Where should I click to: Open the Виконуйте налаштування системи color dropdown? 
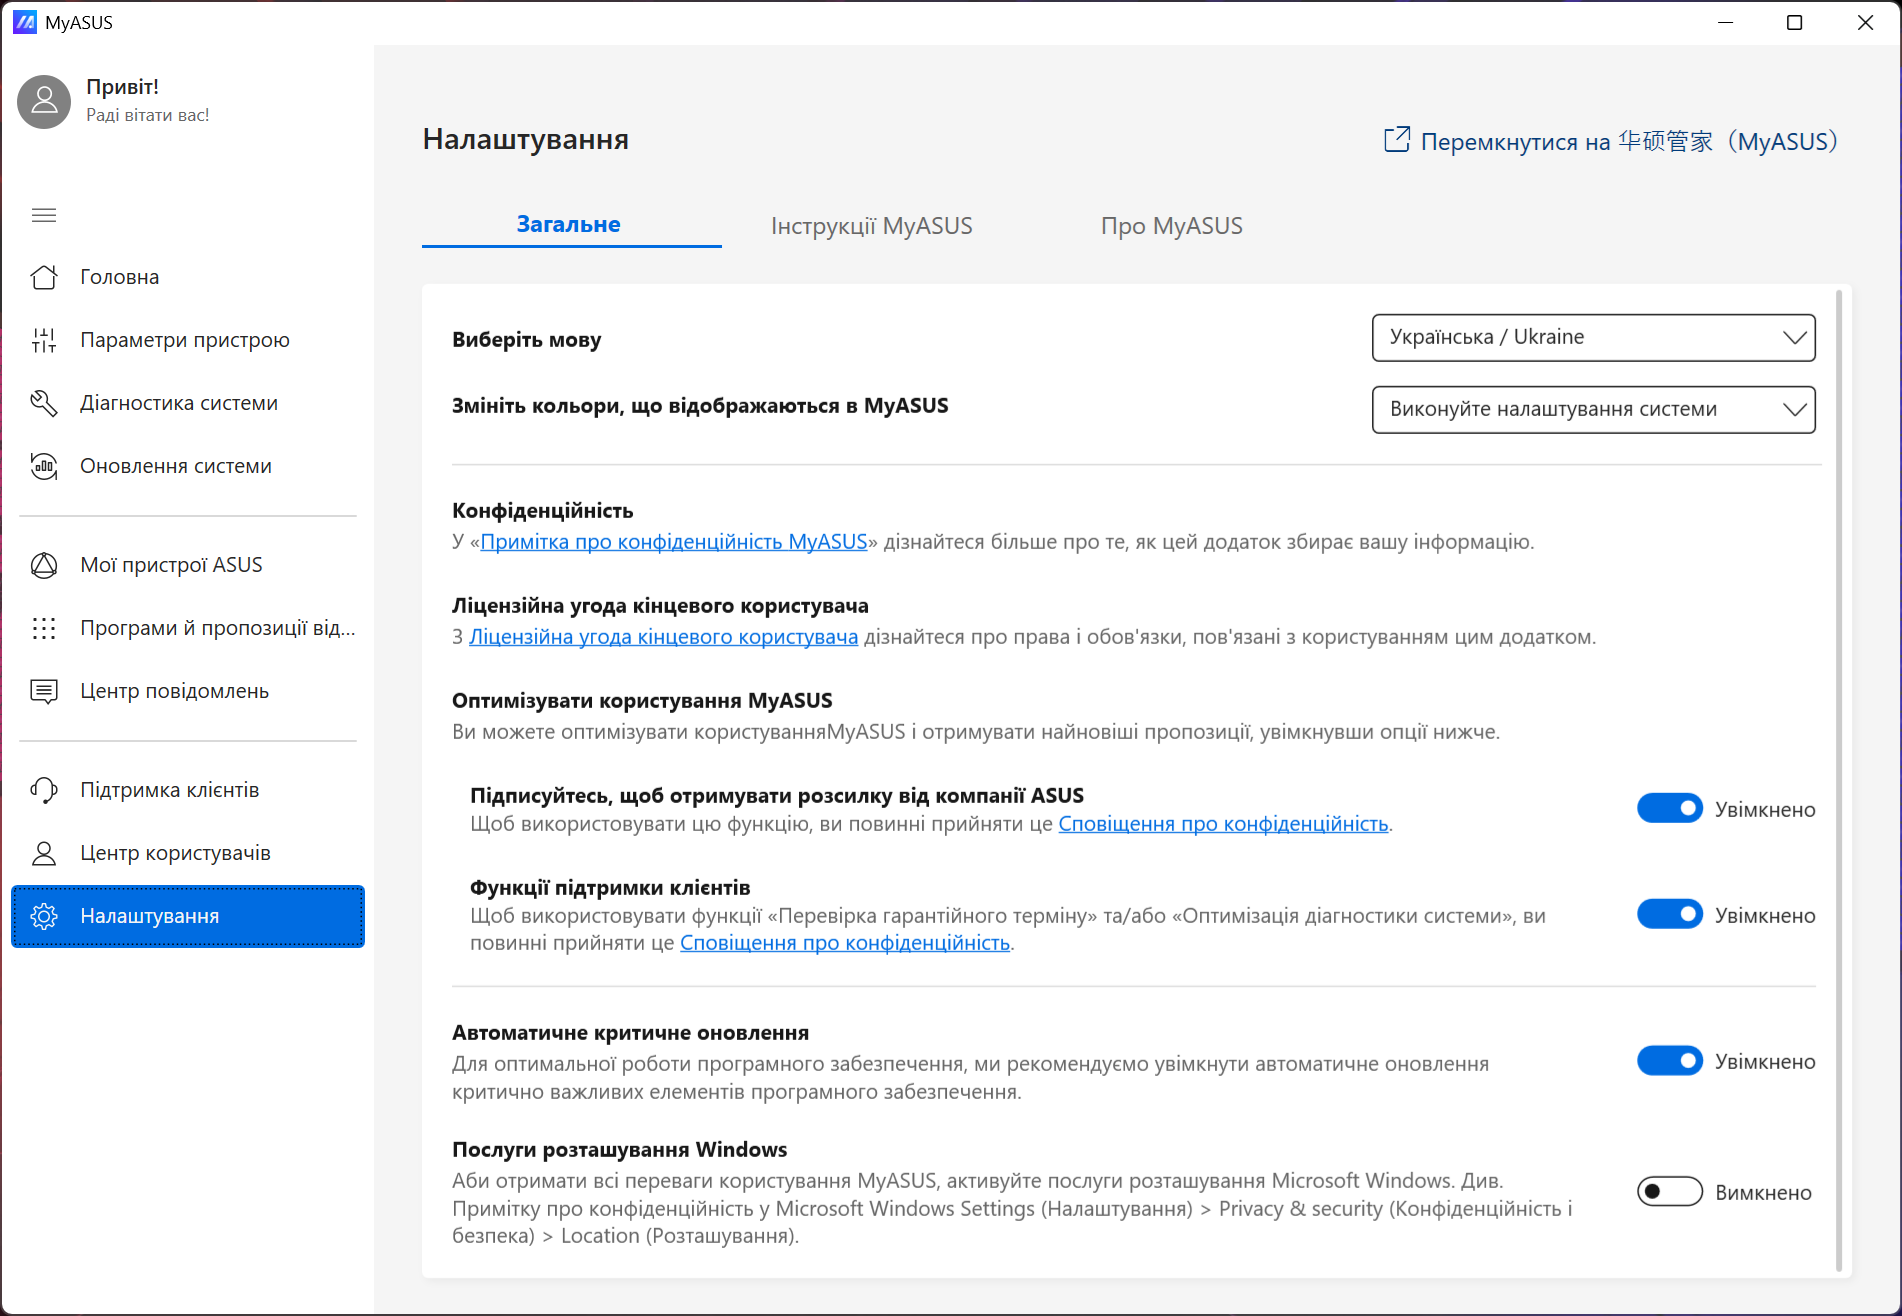coord(1593,410)
